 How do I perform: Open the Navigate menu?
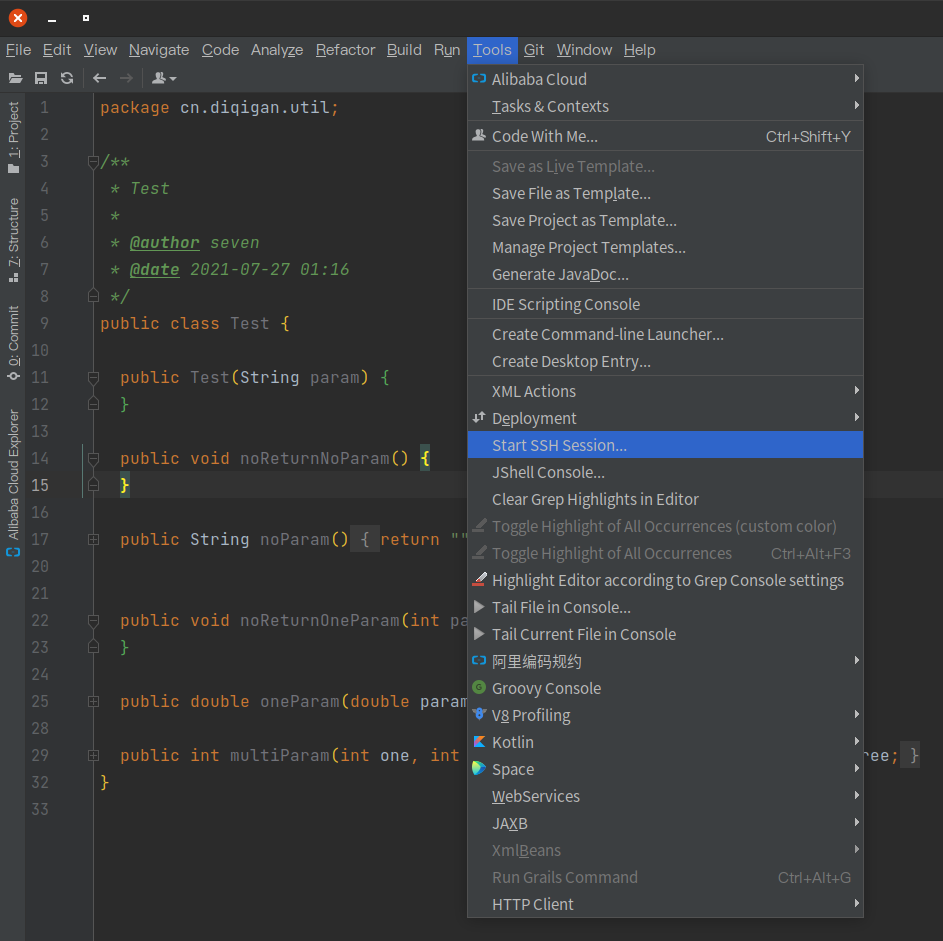point(159,50)
